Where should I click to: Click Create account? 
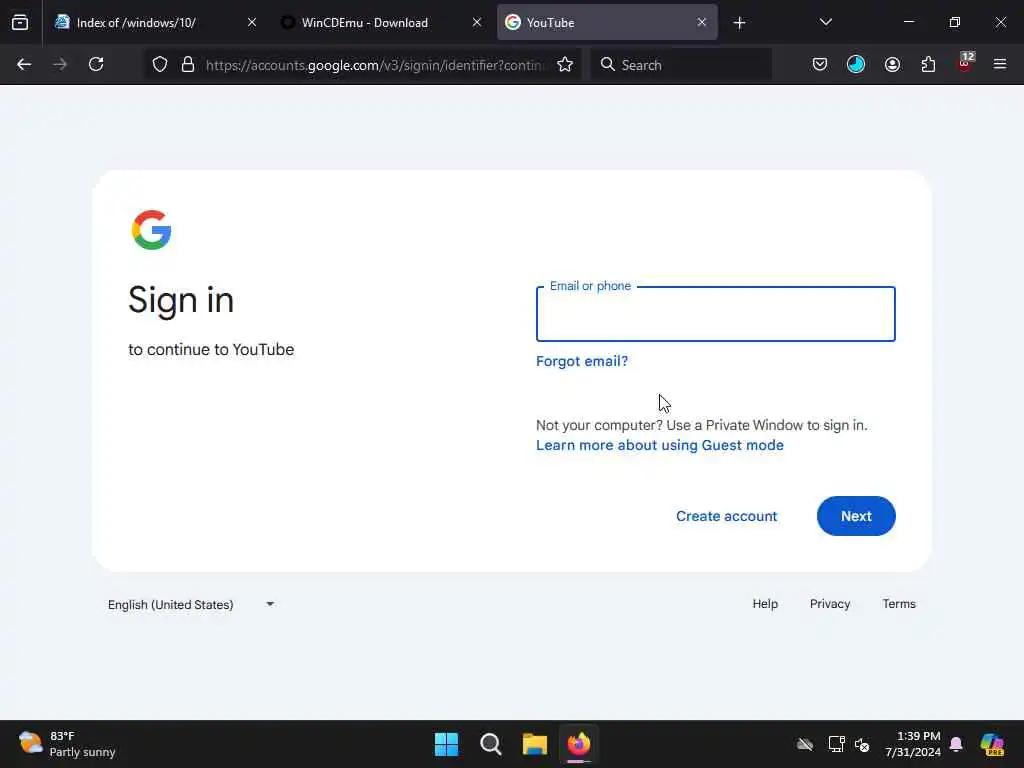[x=727, y=516]
